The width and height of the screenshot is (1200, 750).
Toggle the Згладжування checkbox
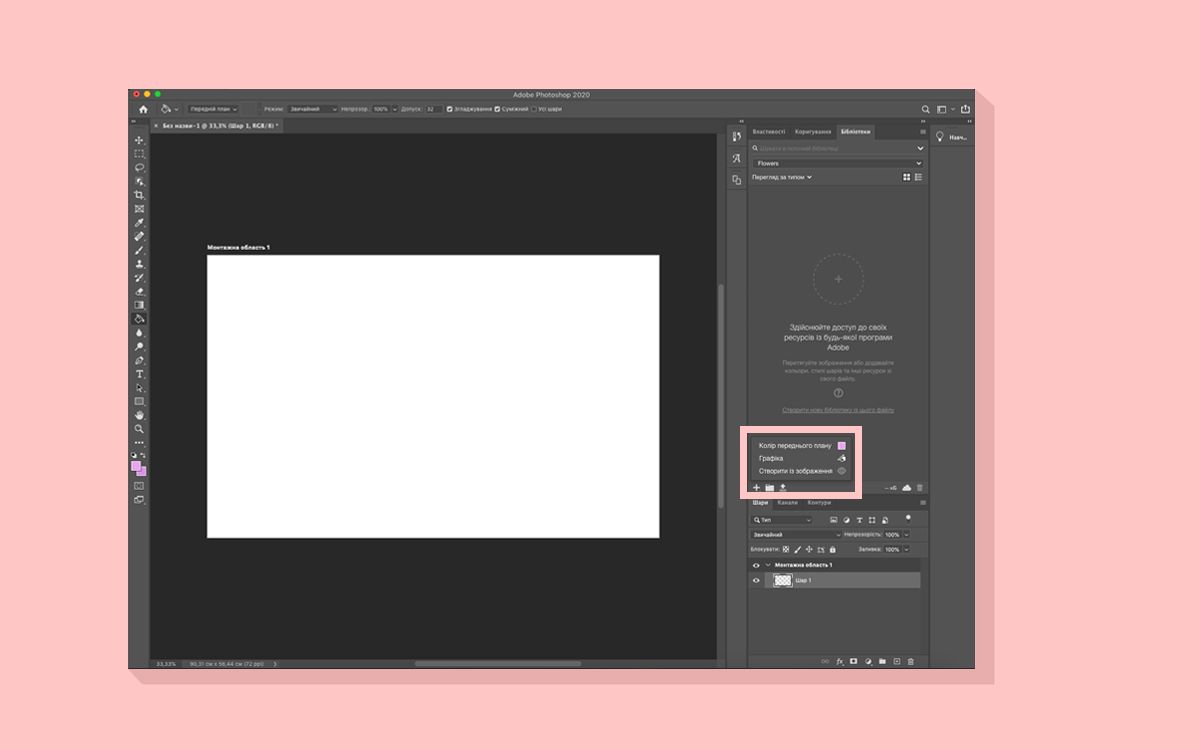(450, 109)
